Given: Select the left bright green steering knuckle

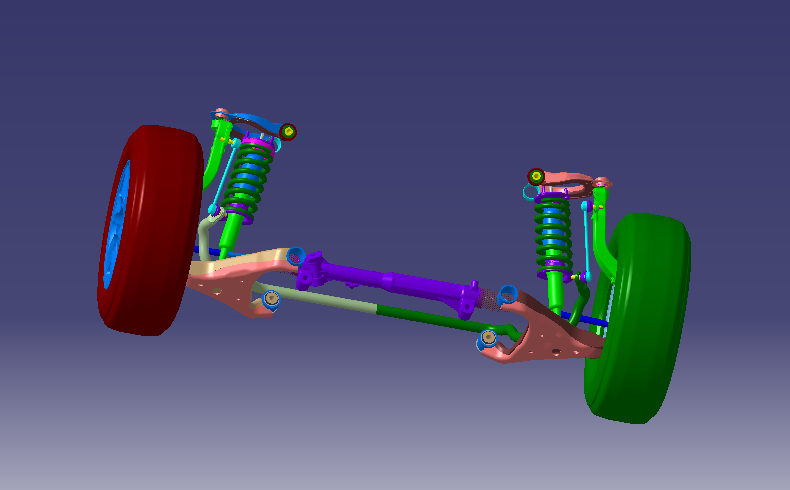Looking at the screenshot, I should click(x=216, y=151).
